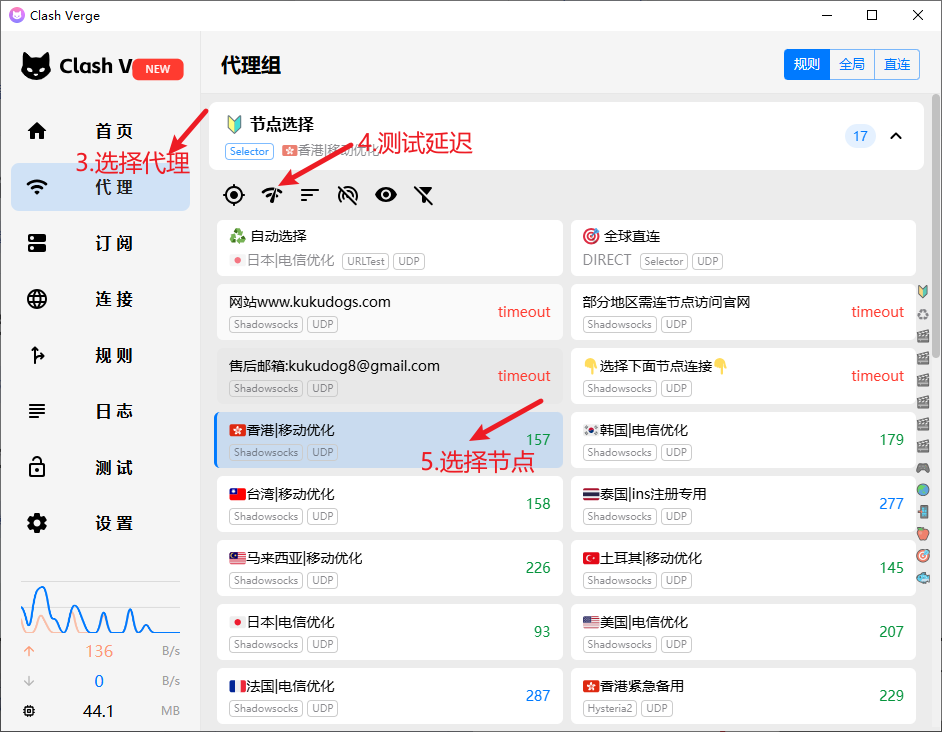Click the Selector tag under 节点选择

(249, 151)
